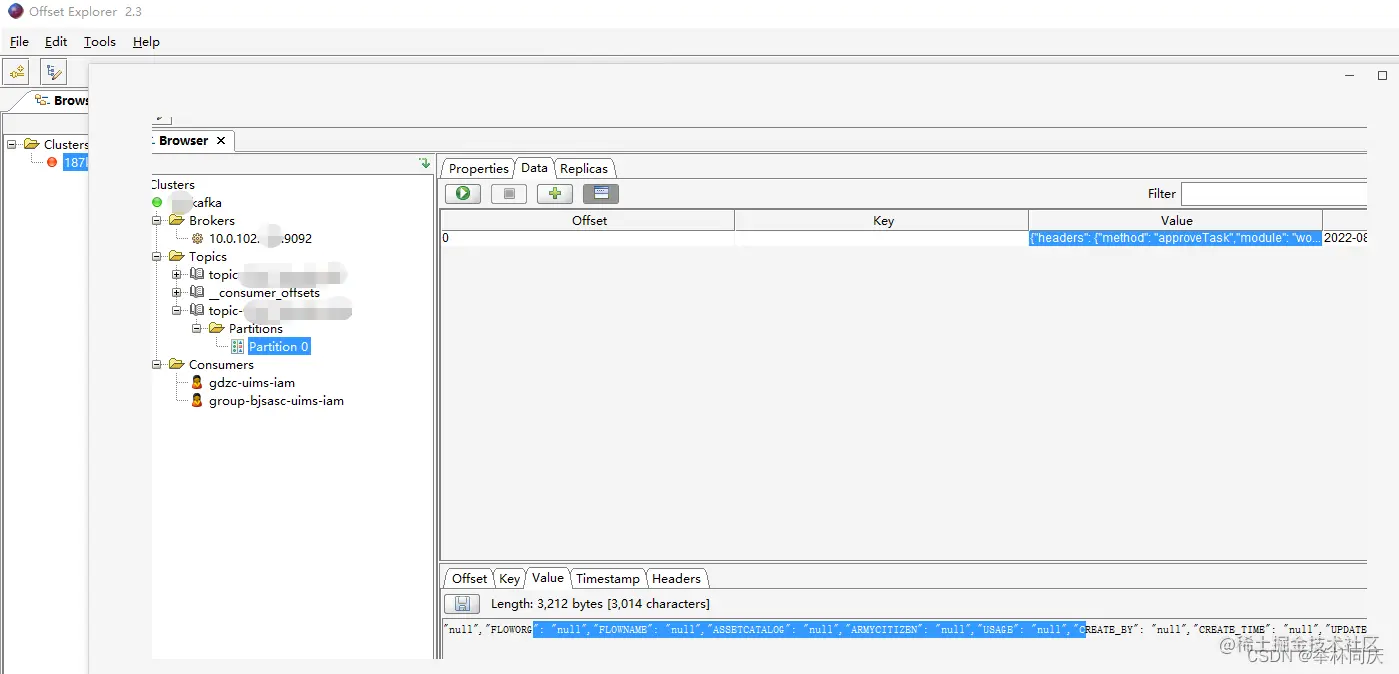Close the Browser tab with X
The width and height of the screenshot is (1399, 674).
[221, 141]
